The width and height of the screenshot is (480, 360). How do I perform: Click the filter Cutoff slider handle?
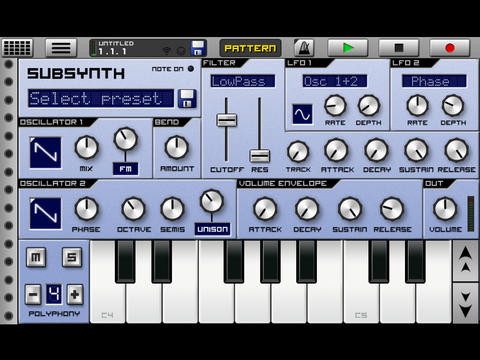(x=227, y=120)
